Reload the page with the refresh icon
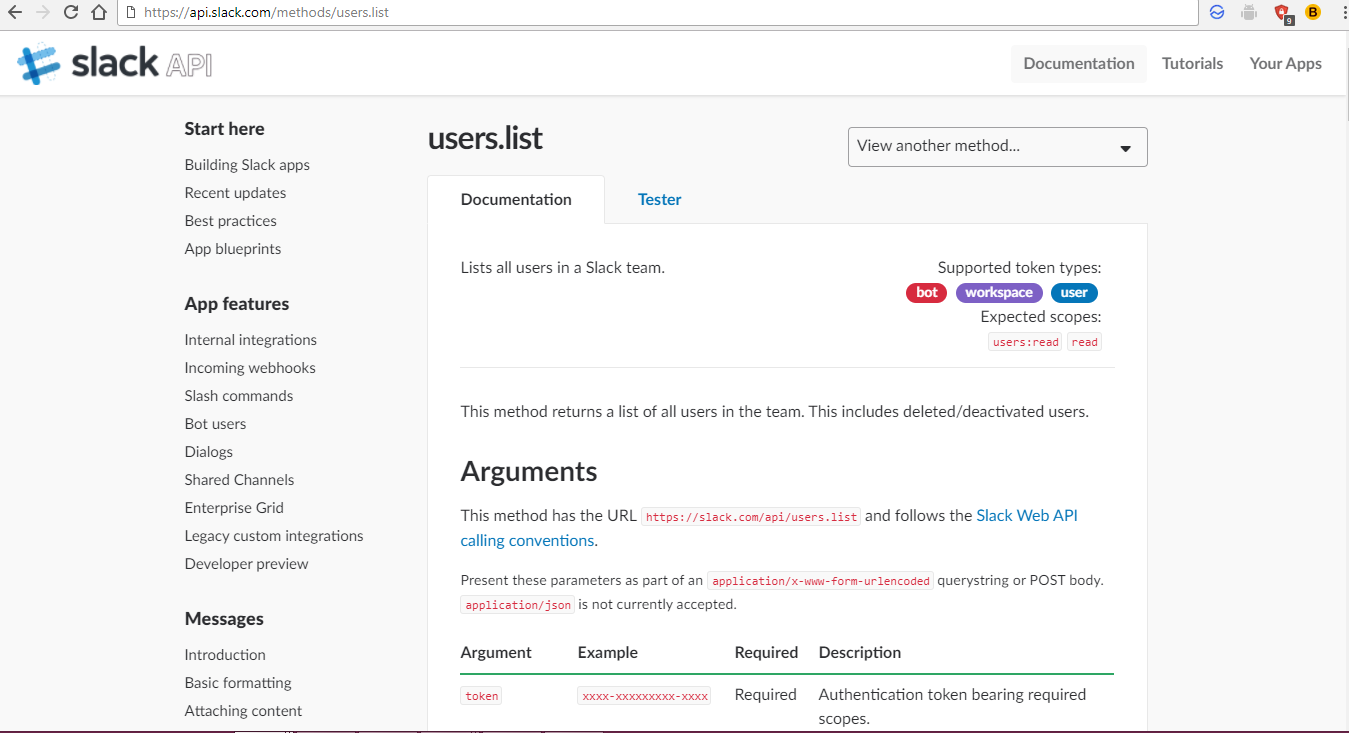The height and width of the screenshot is (733, 1349). (x=71, y=13)
